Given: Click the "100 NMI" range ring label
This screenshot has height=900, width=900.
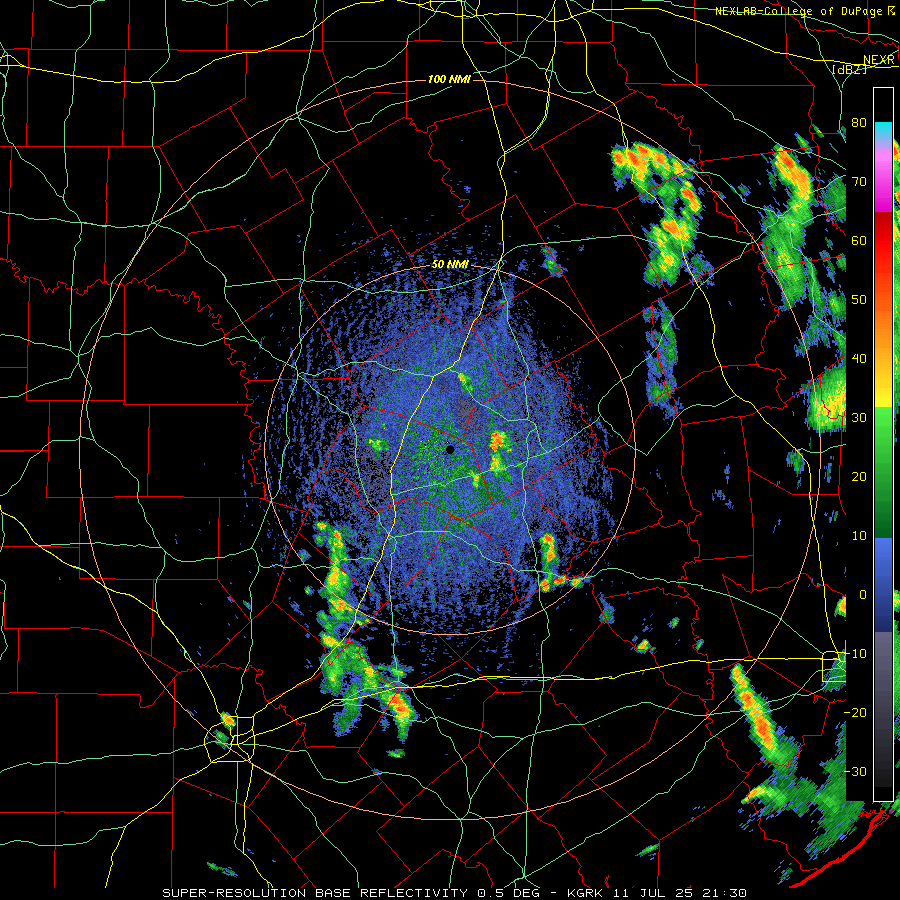Looking at the screenshot, I should 449,79.
